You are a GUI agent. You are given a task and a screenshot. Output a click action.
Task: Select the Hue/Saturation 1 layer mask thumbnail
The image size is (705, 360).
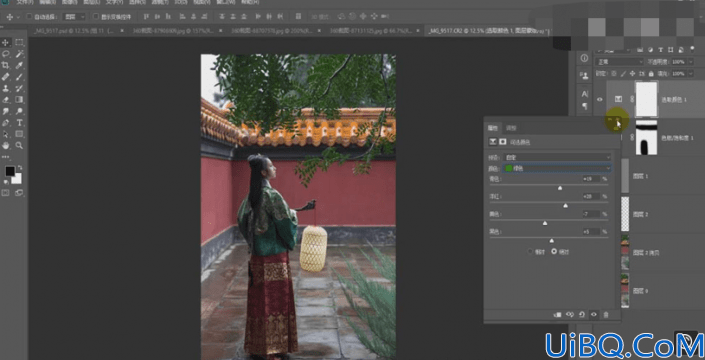click(x=647, y=138)
